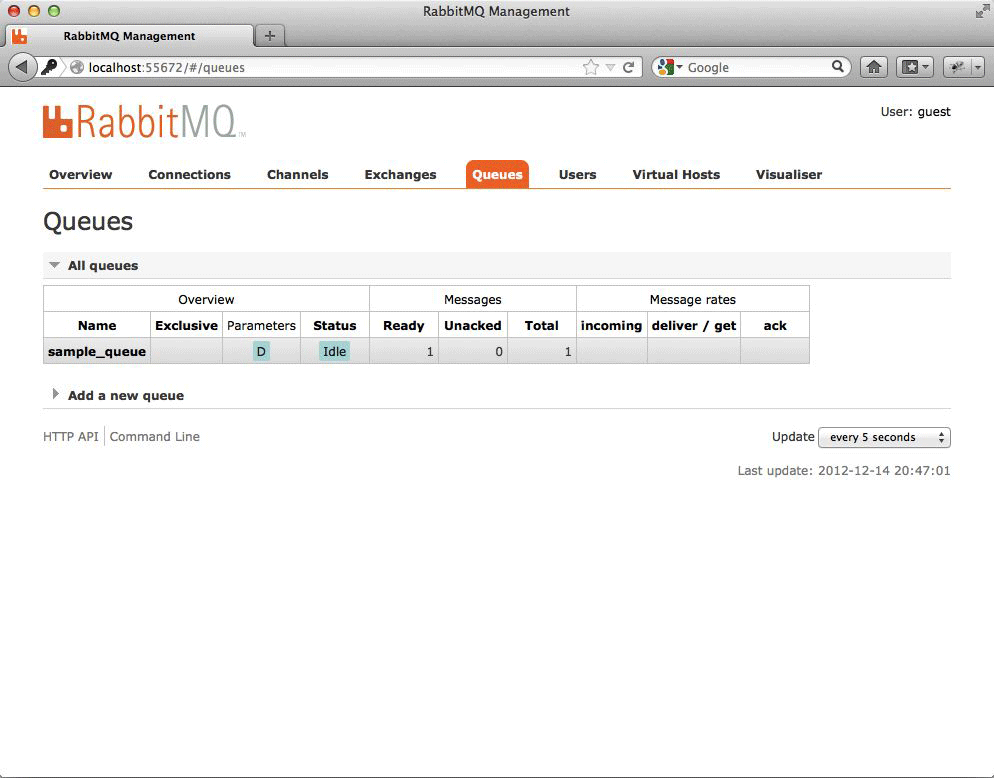This screenshot has width=994, height=778.
Task: Open the HTTP API link
Action: [x=71, y=436]
